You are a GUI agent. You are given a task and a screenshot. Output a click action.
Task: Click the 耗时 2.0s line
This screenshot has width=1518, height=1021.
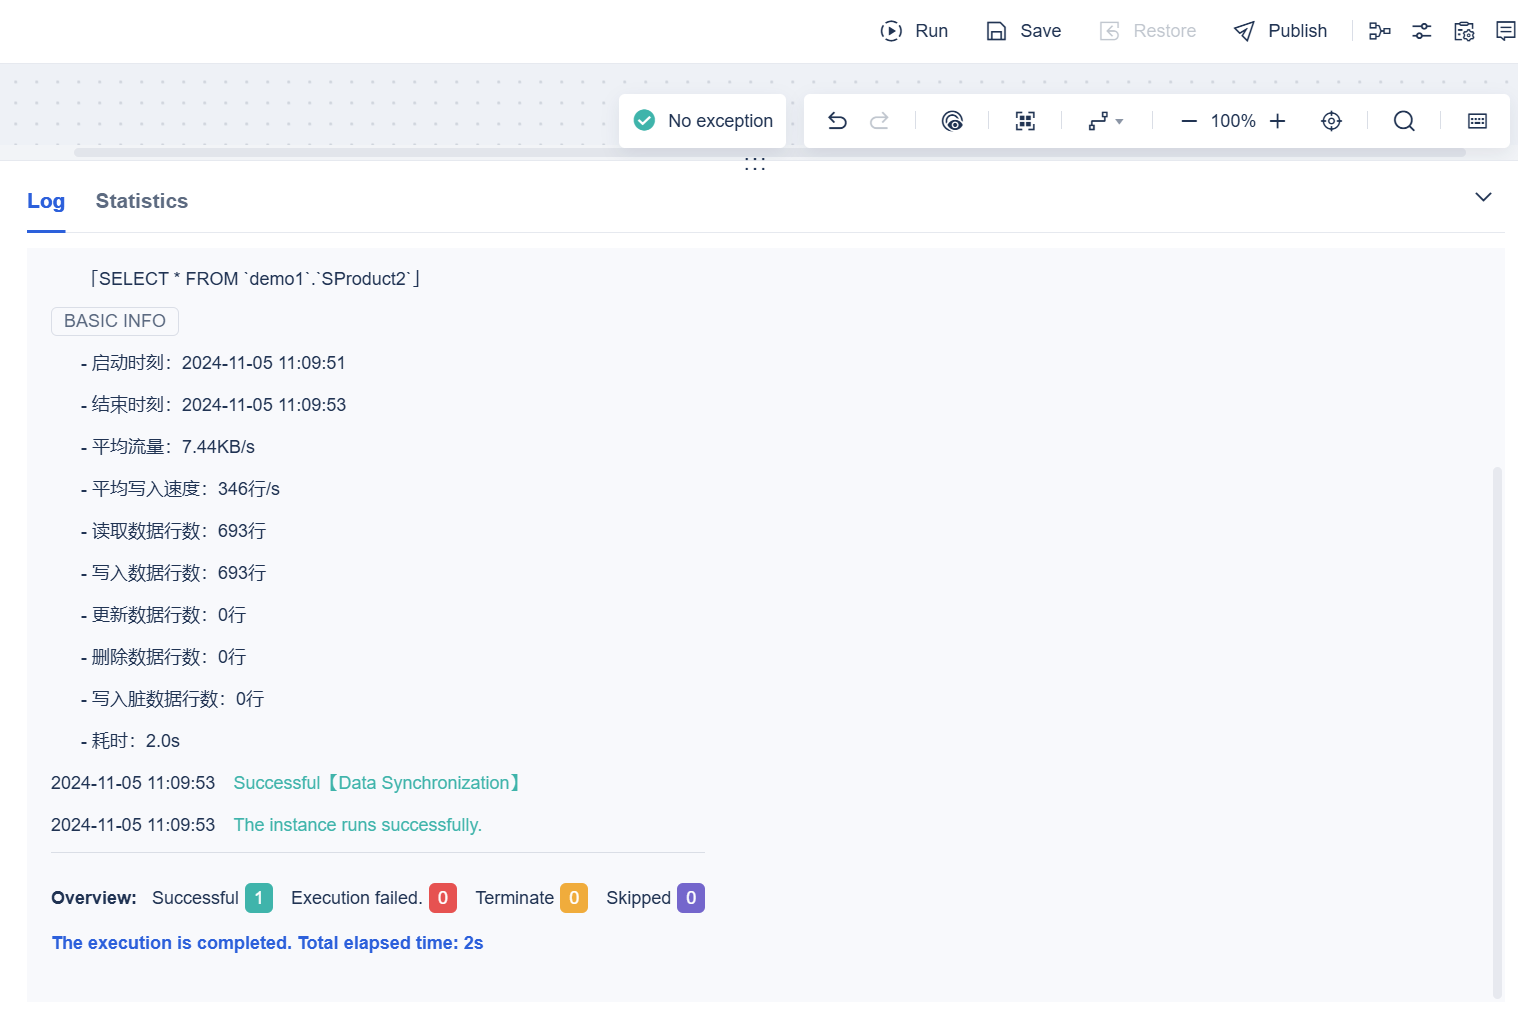point(130,741)
